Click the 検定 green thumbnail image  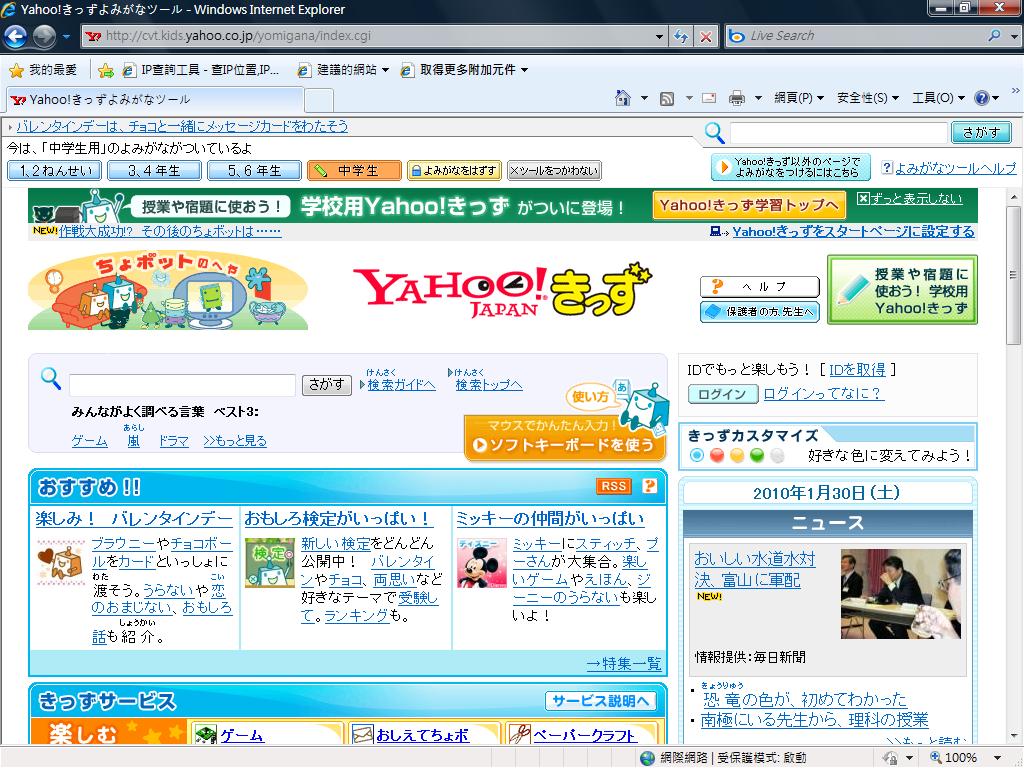(270, 562)
